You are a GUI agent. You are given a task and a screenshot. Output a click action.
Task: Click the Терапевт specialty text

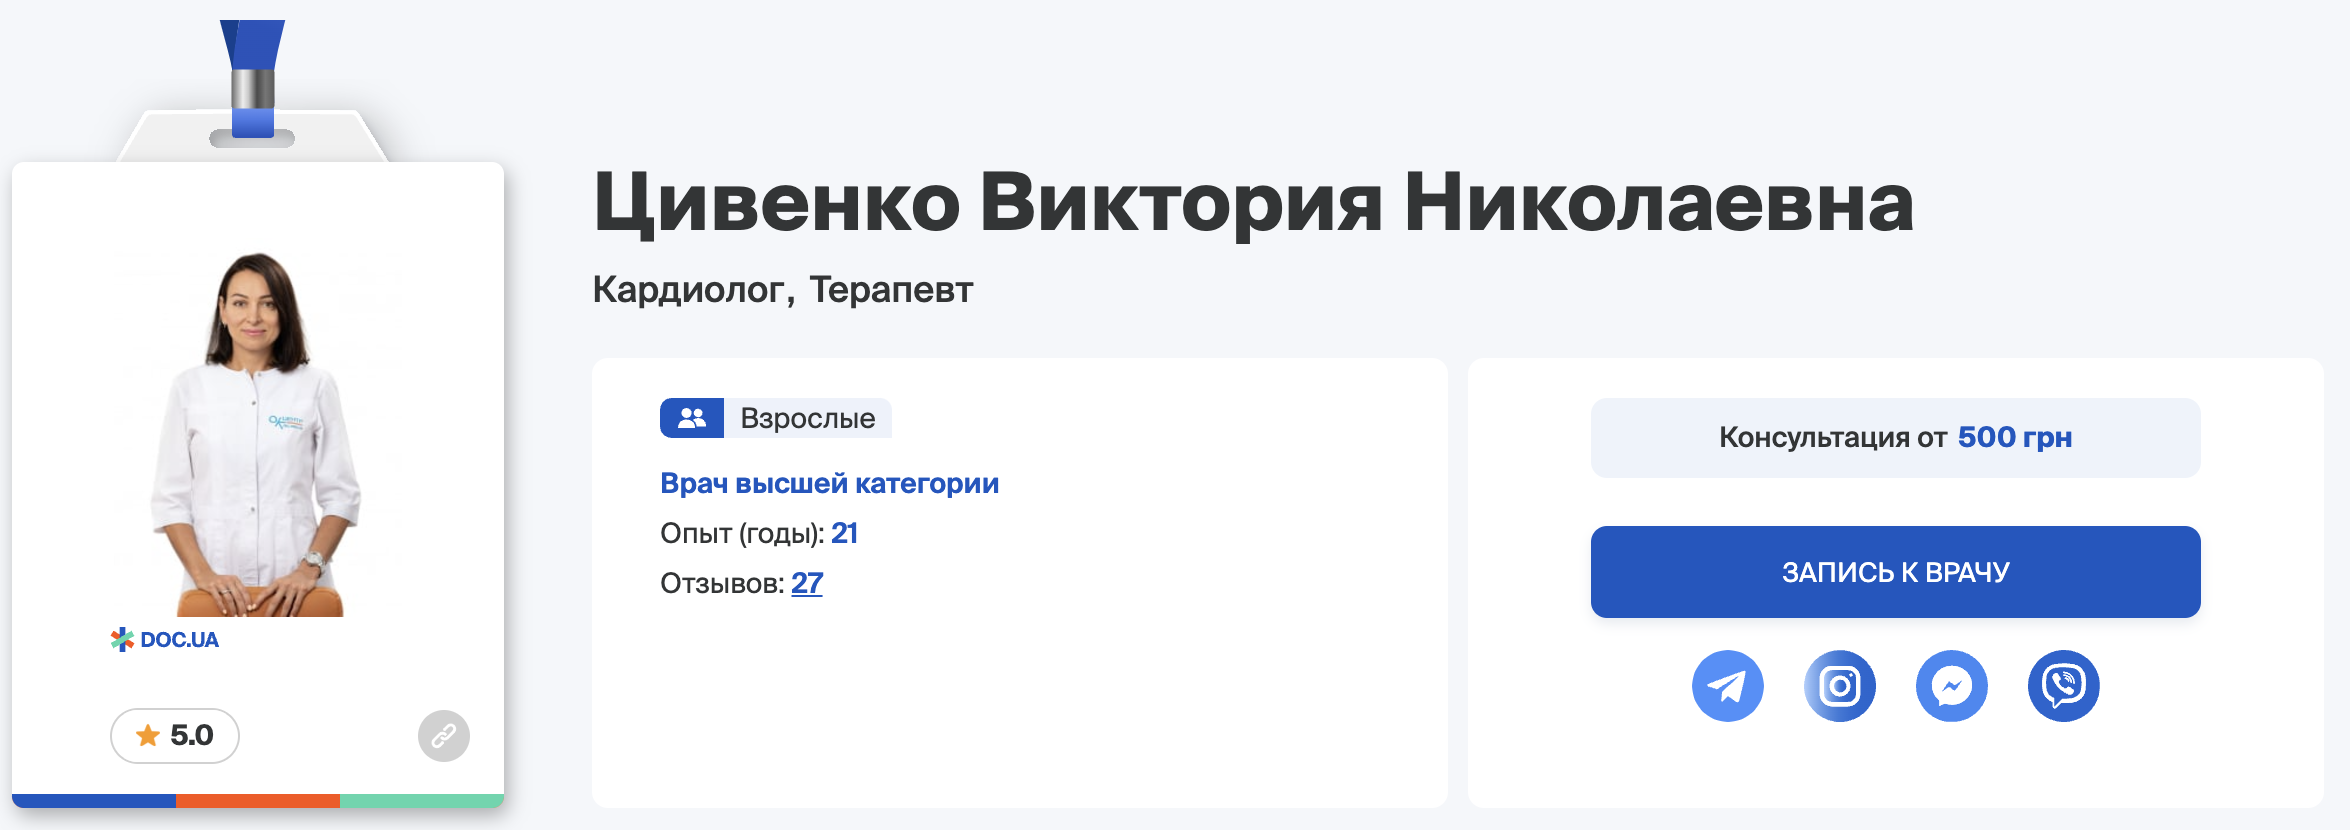click(x=891, y=289)
